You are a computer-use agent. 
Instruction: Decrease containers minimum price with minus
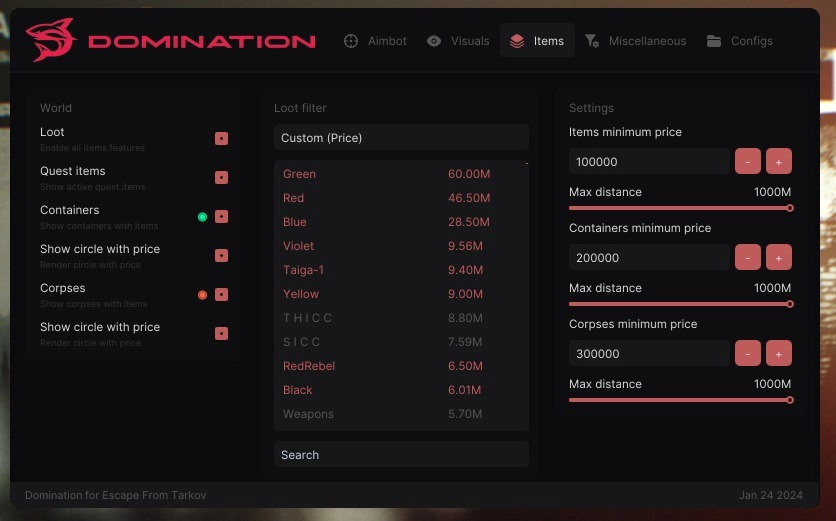click(x=747, y=257)
